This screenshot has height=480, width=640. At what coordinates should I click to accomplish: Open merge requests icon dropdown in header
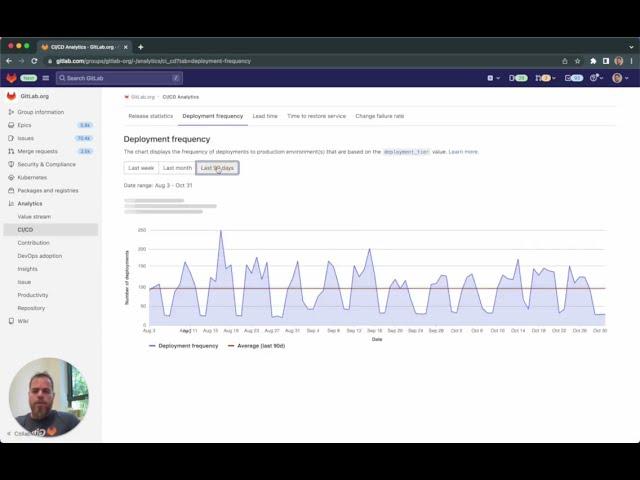(x=545, y=78)
